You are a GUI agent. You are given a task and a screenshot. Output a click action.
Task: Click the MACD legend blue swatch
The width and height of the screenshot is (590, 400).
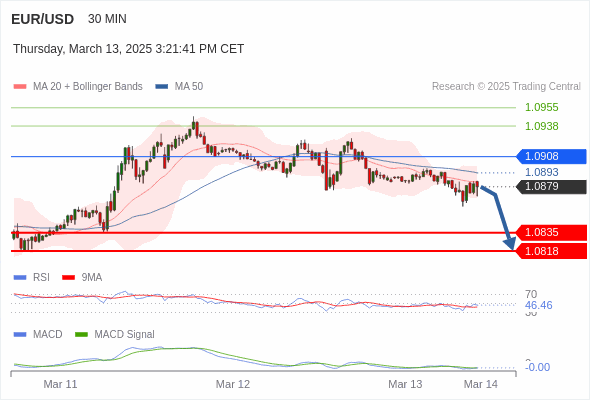[20, 335]
